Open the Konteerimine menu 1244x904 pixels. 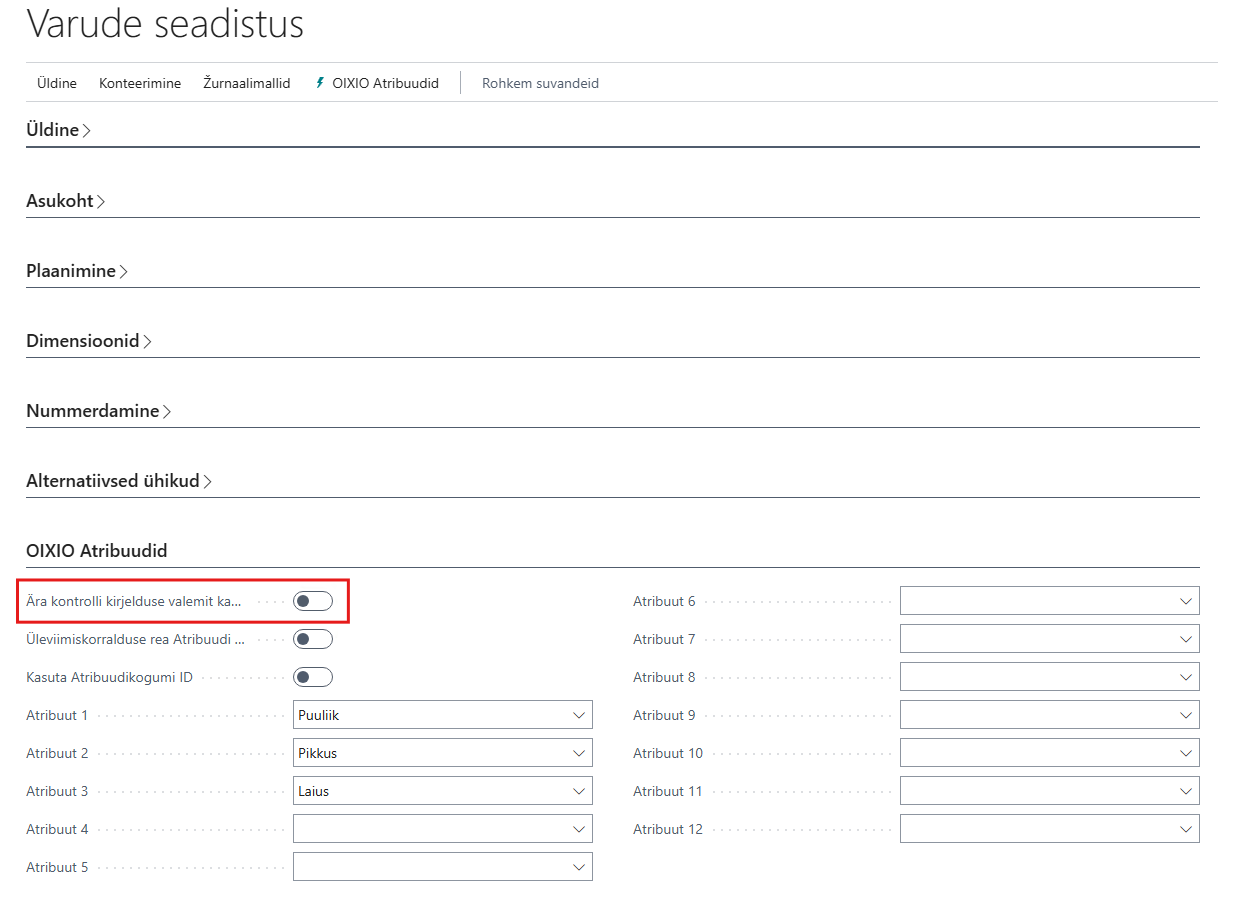[x=140, y=83]
